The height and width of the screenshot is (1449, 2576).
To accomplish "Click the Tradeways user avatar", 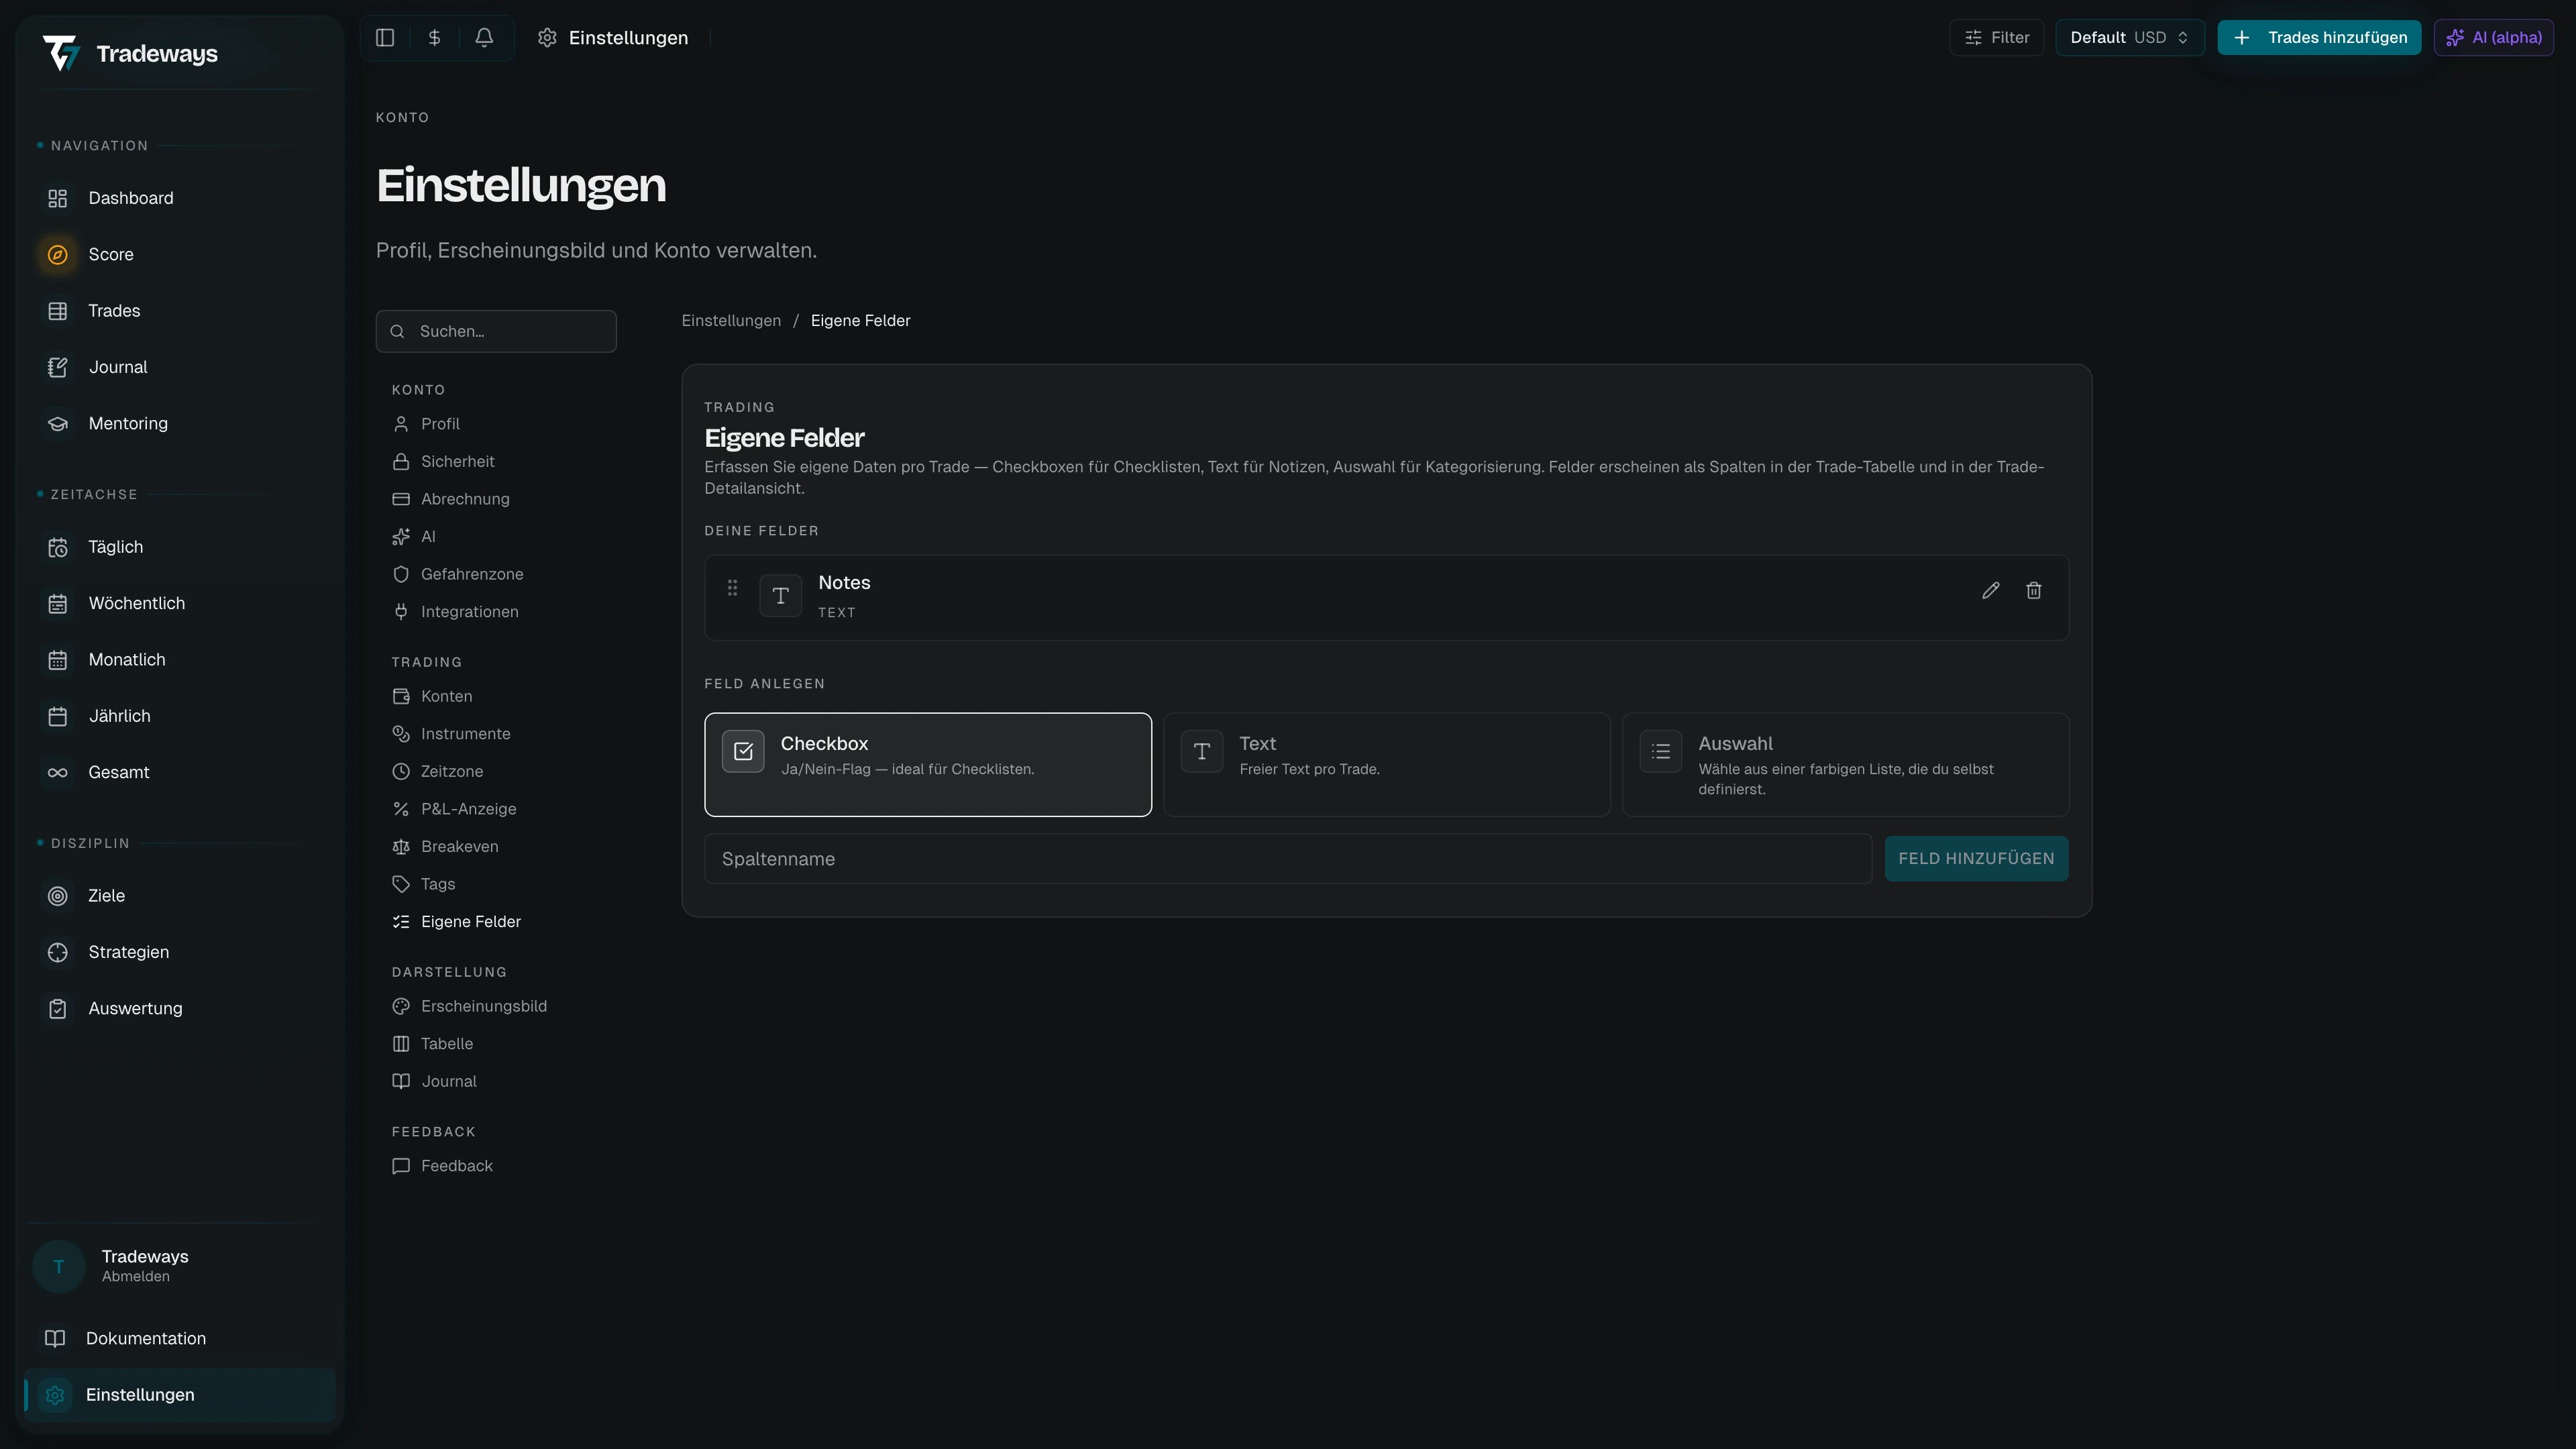I will pos(59,1266).
